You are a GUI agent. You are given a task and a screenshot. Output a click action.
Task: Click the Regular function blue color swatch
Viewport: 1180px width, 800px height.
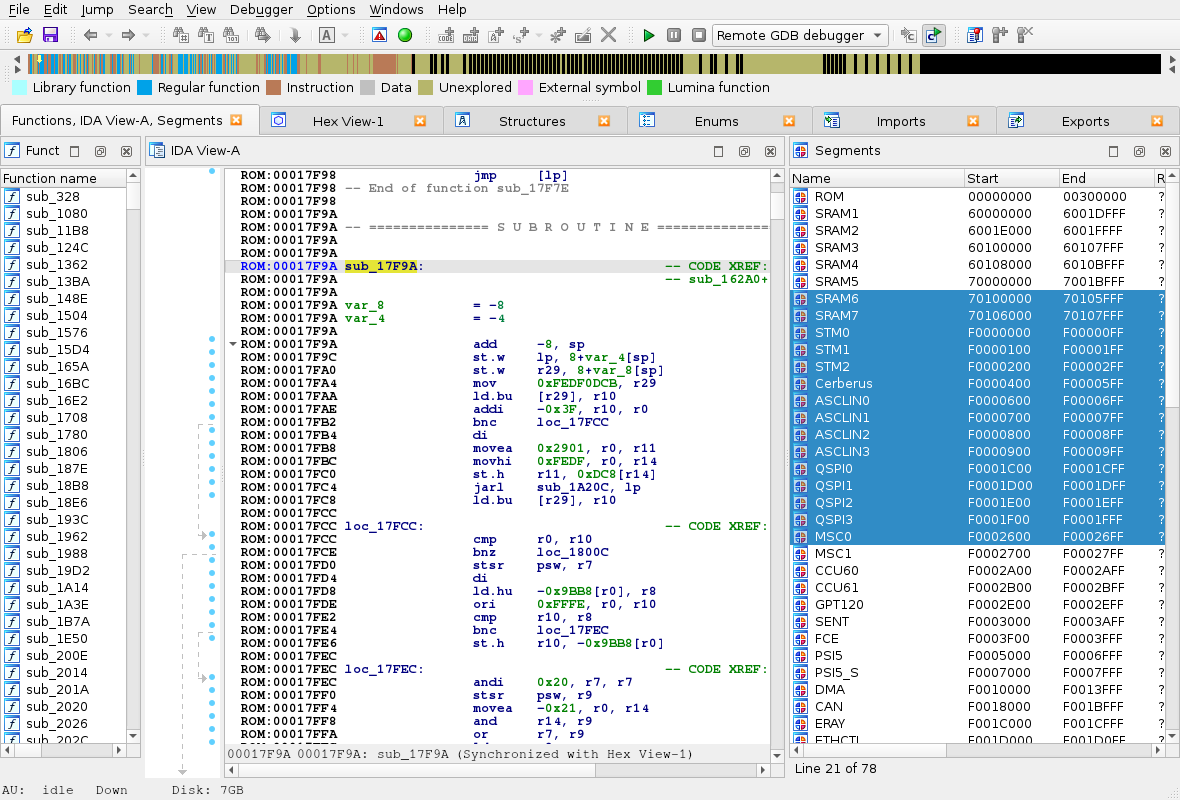click(144, 88)
